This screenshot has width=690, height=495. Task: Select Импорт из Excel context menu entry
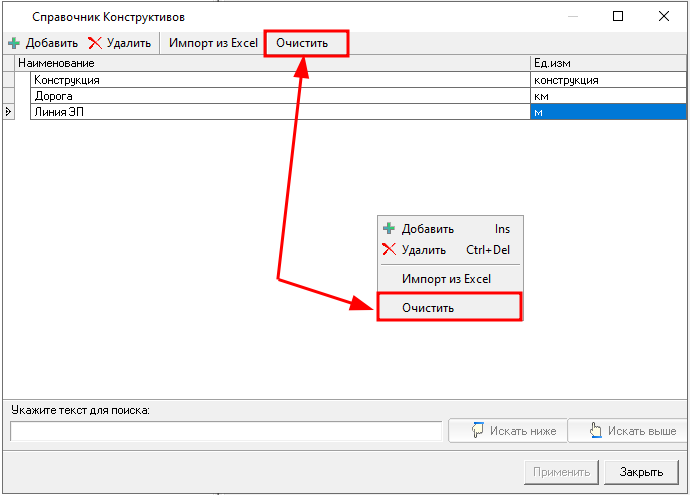click(x=446, y=279)
